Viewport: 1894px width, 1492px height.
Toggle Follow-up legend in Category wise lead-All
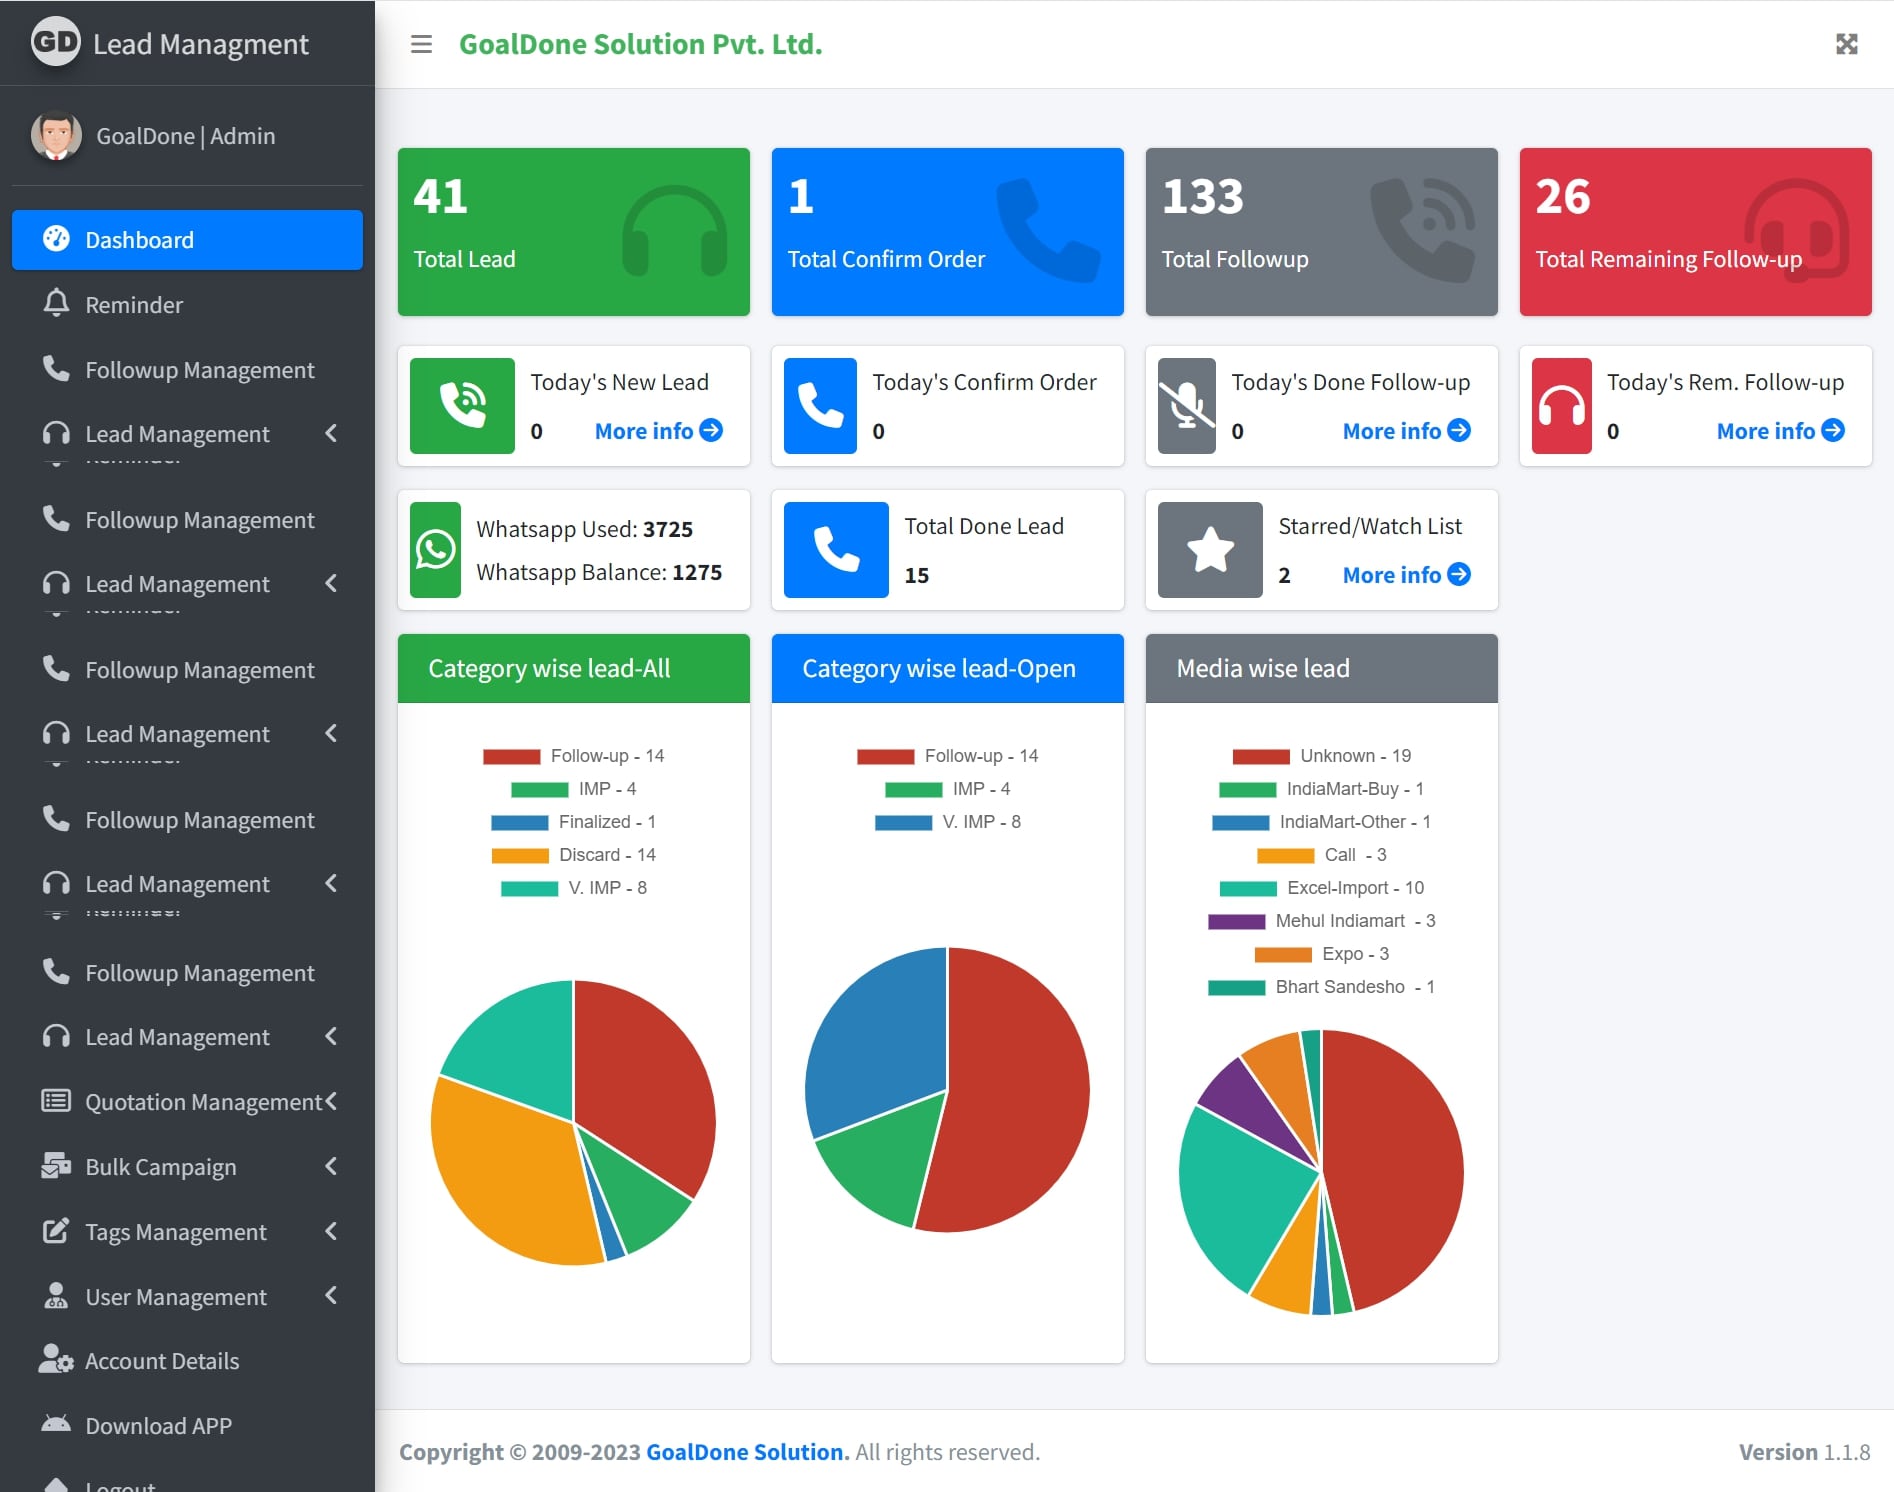(574, 756)
